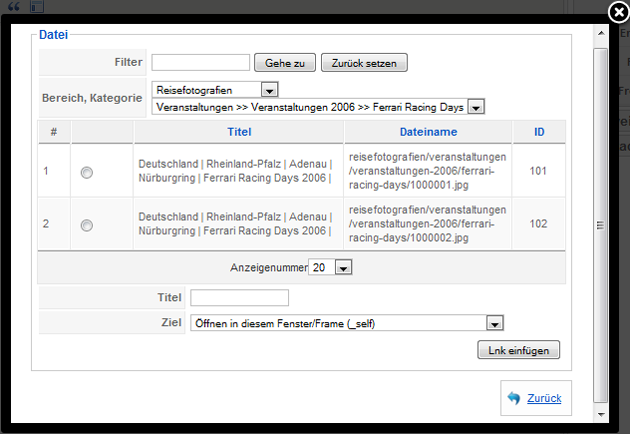Open the Ferrari Racing Days category dropdown
The height and width of the screenshot is (434, 630).
point(318,107)
